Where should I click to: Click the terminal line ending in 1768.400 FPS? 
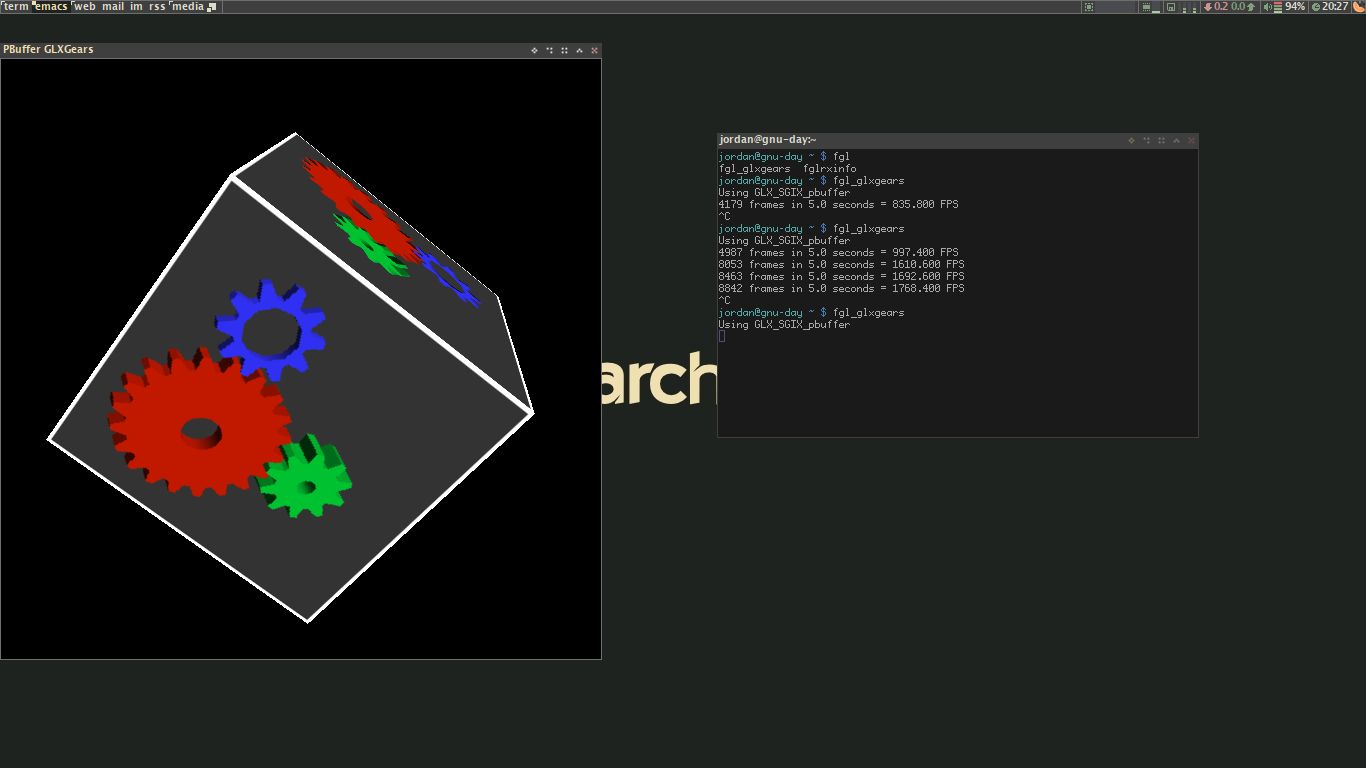(841, 289)
